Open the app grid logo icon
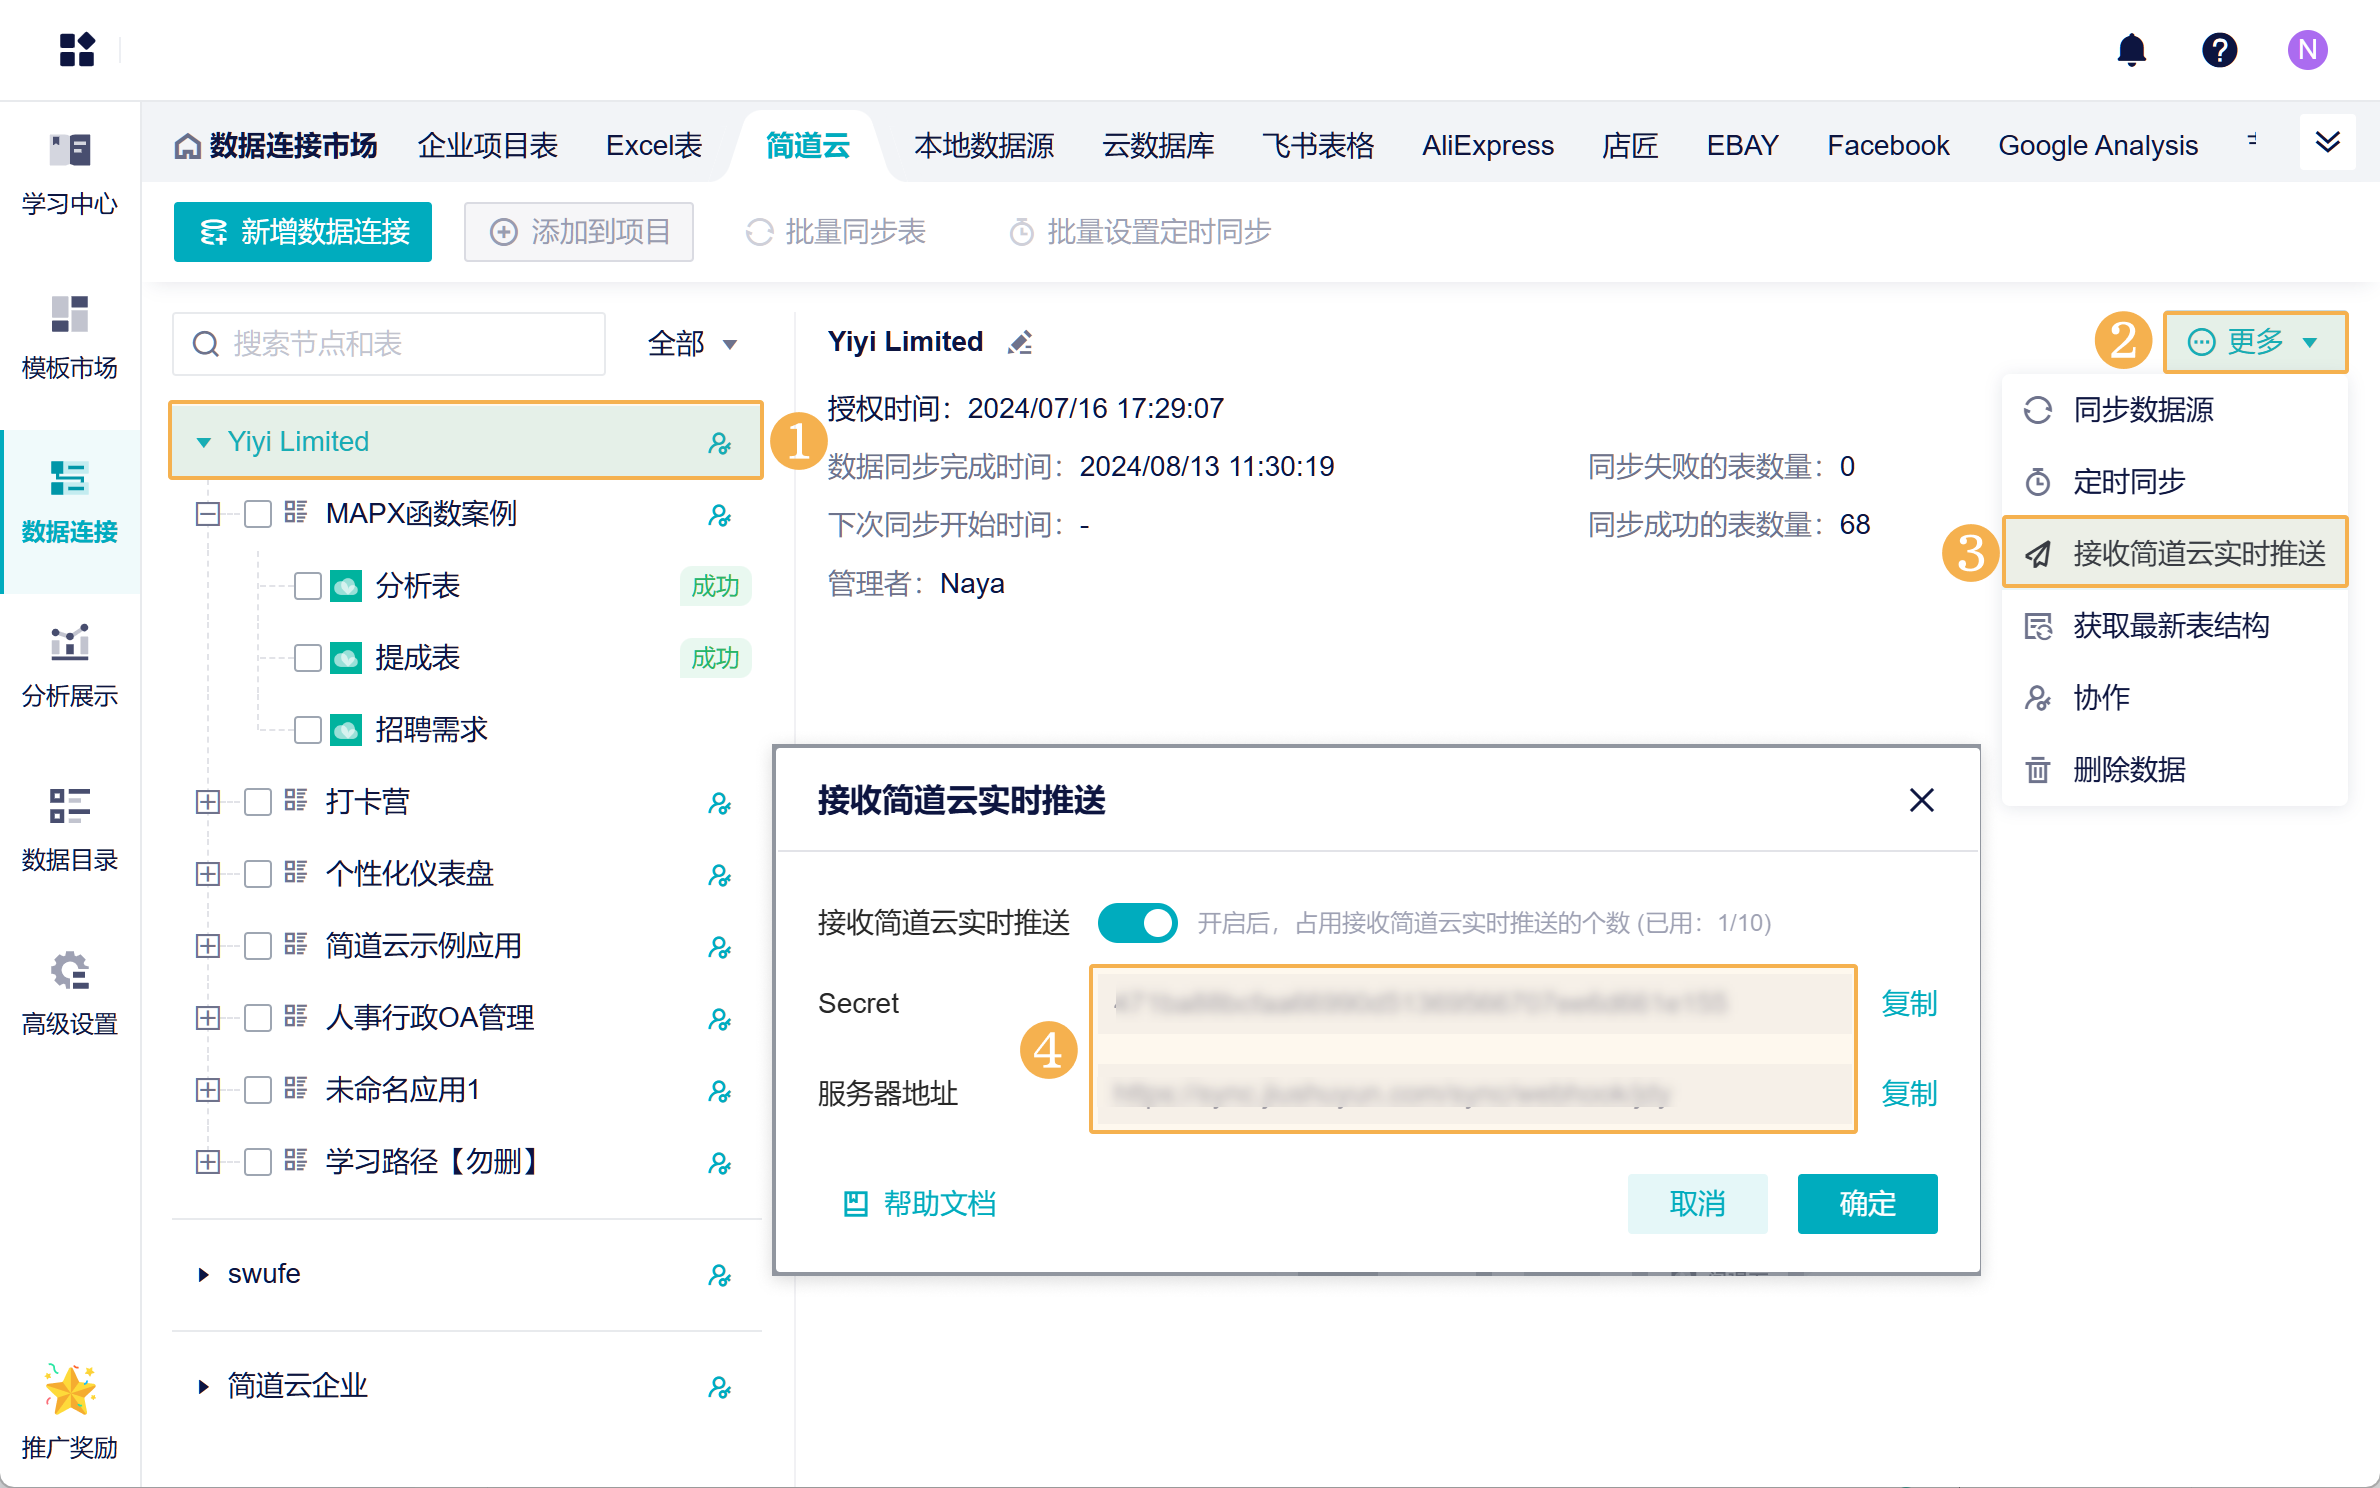The image size is (2380, 1488). point(77,50)
